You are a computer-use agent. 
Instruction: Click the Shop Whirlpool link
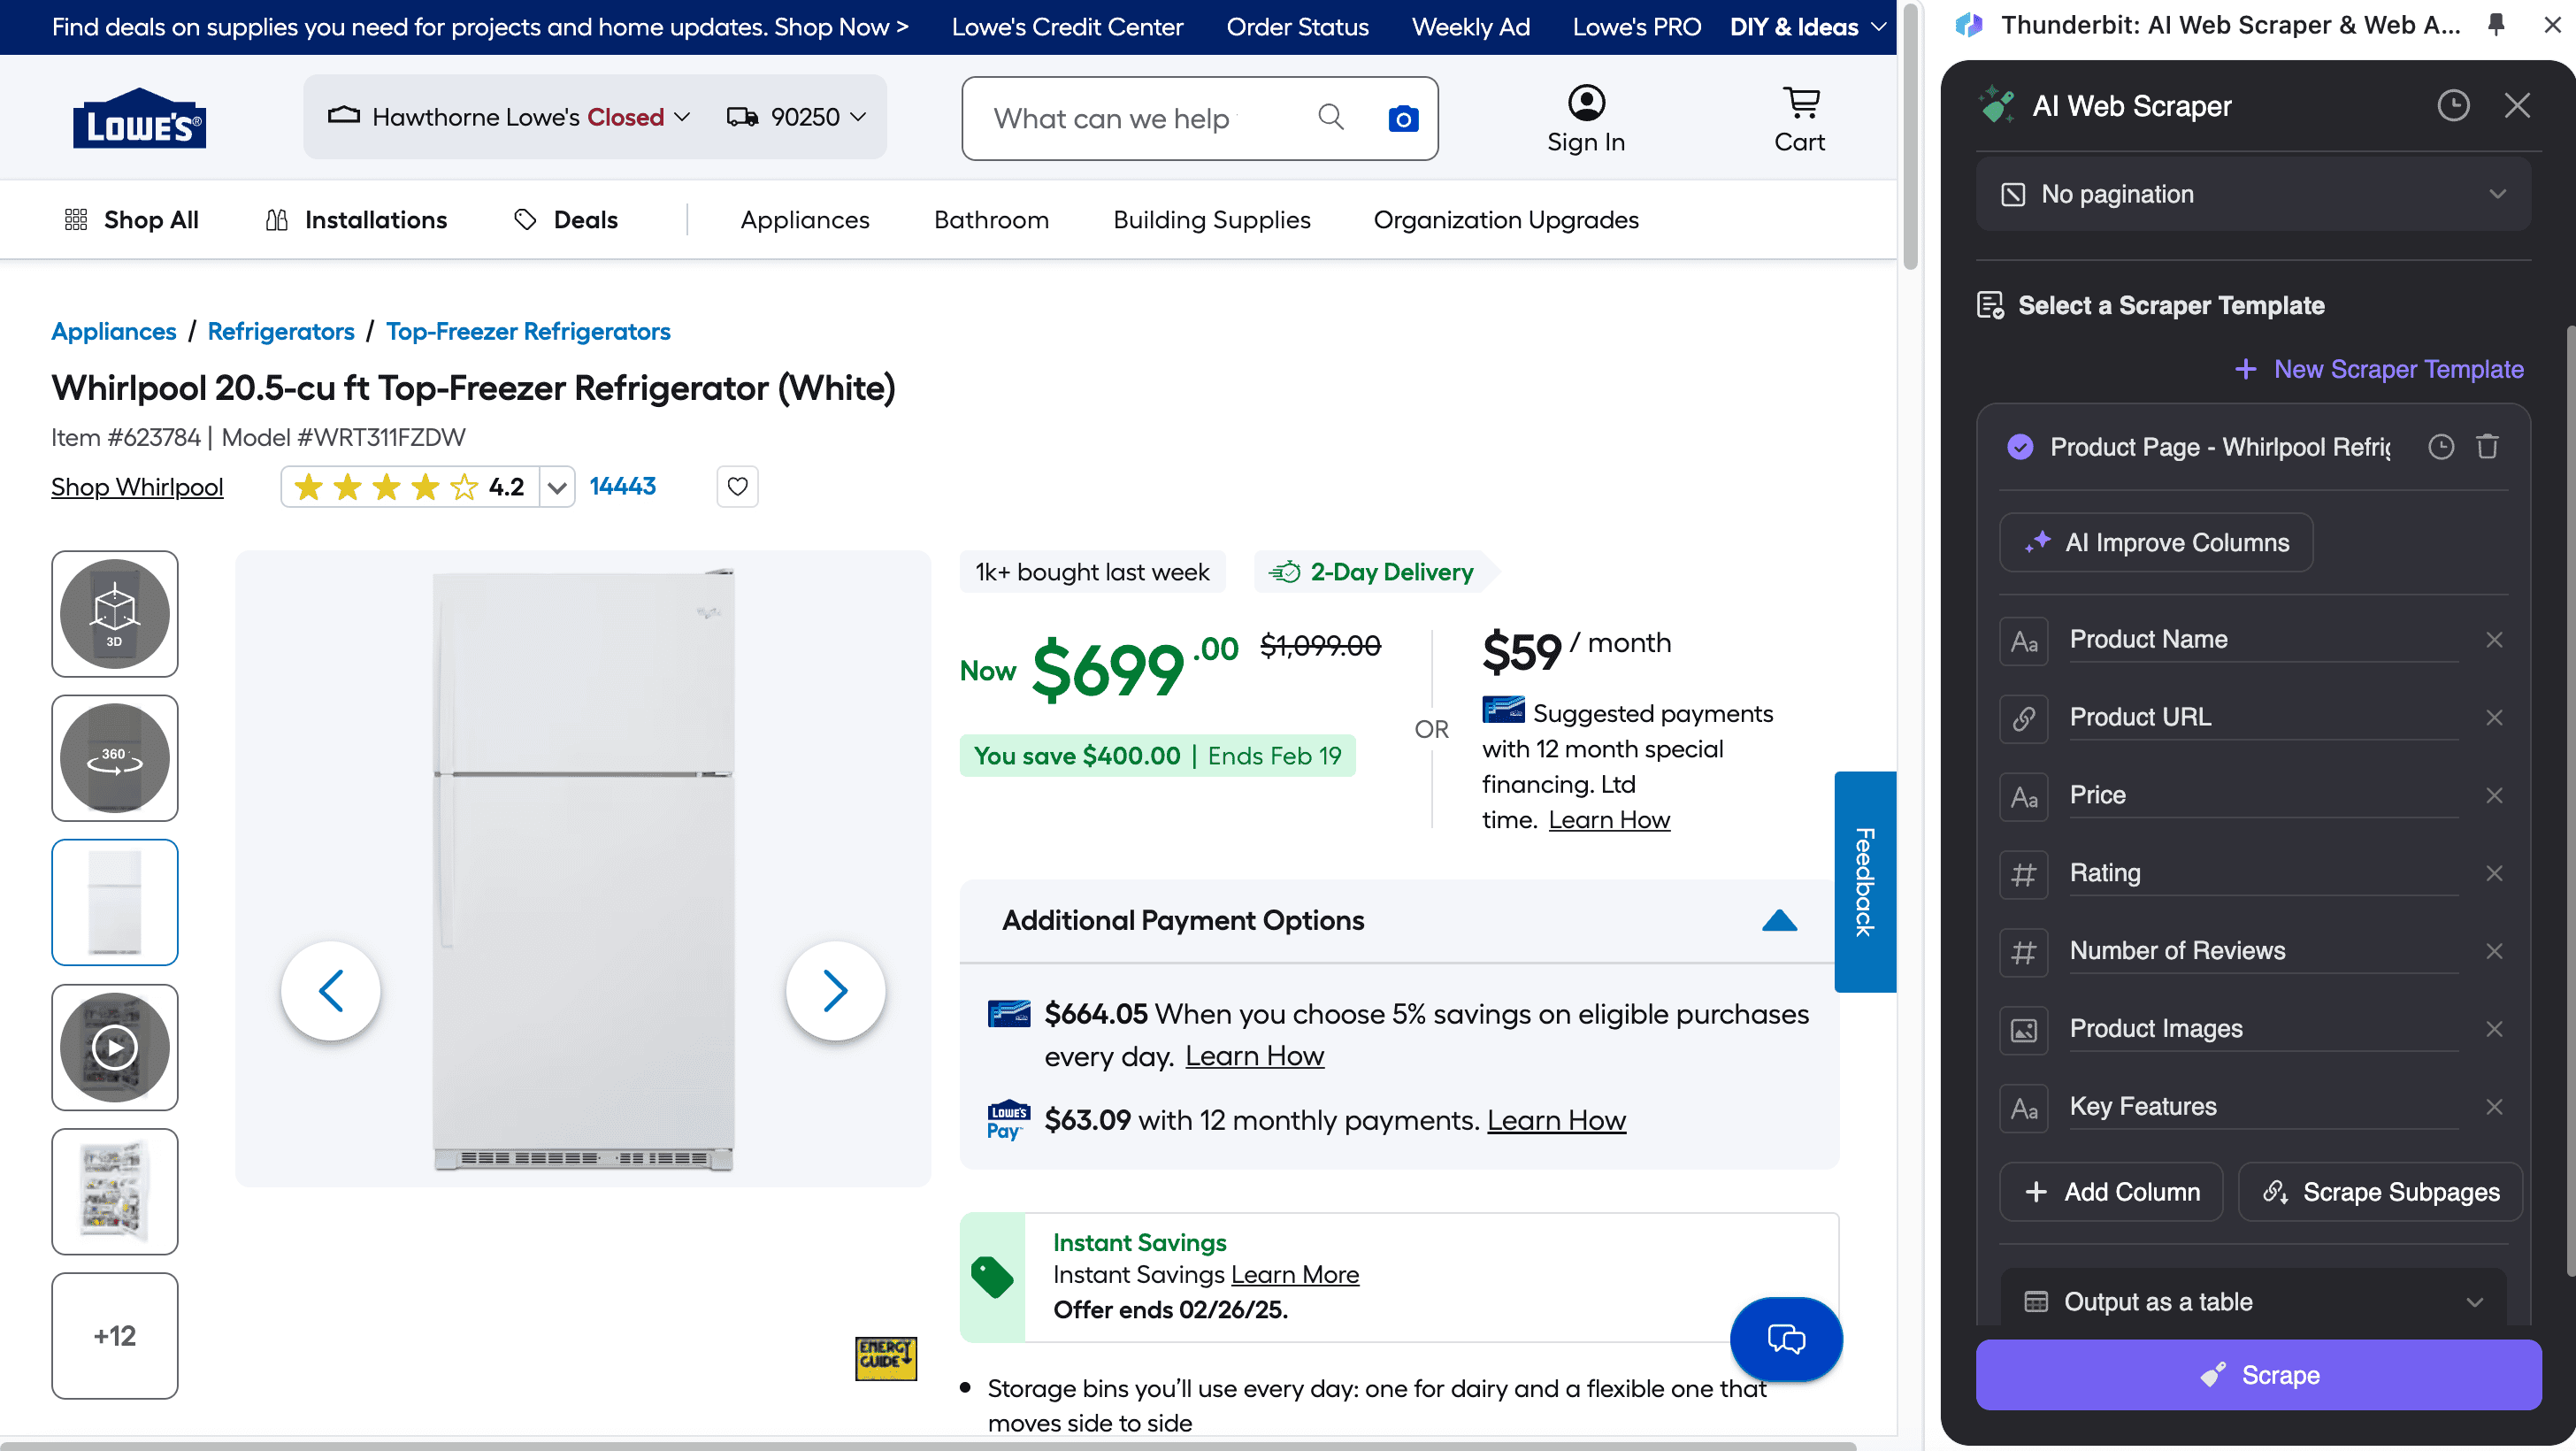(x=137, y=487)
